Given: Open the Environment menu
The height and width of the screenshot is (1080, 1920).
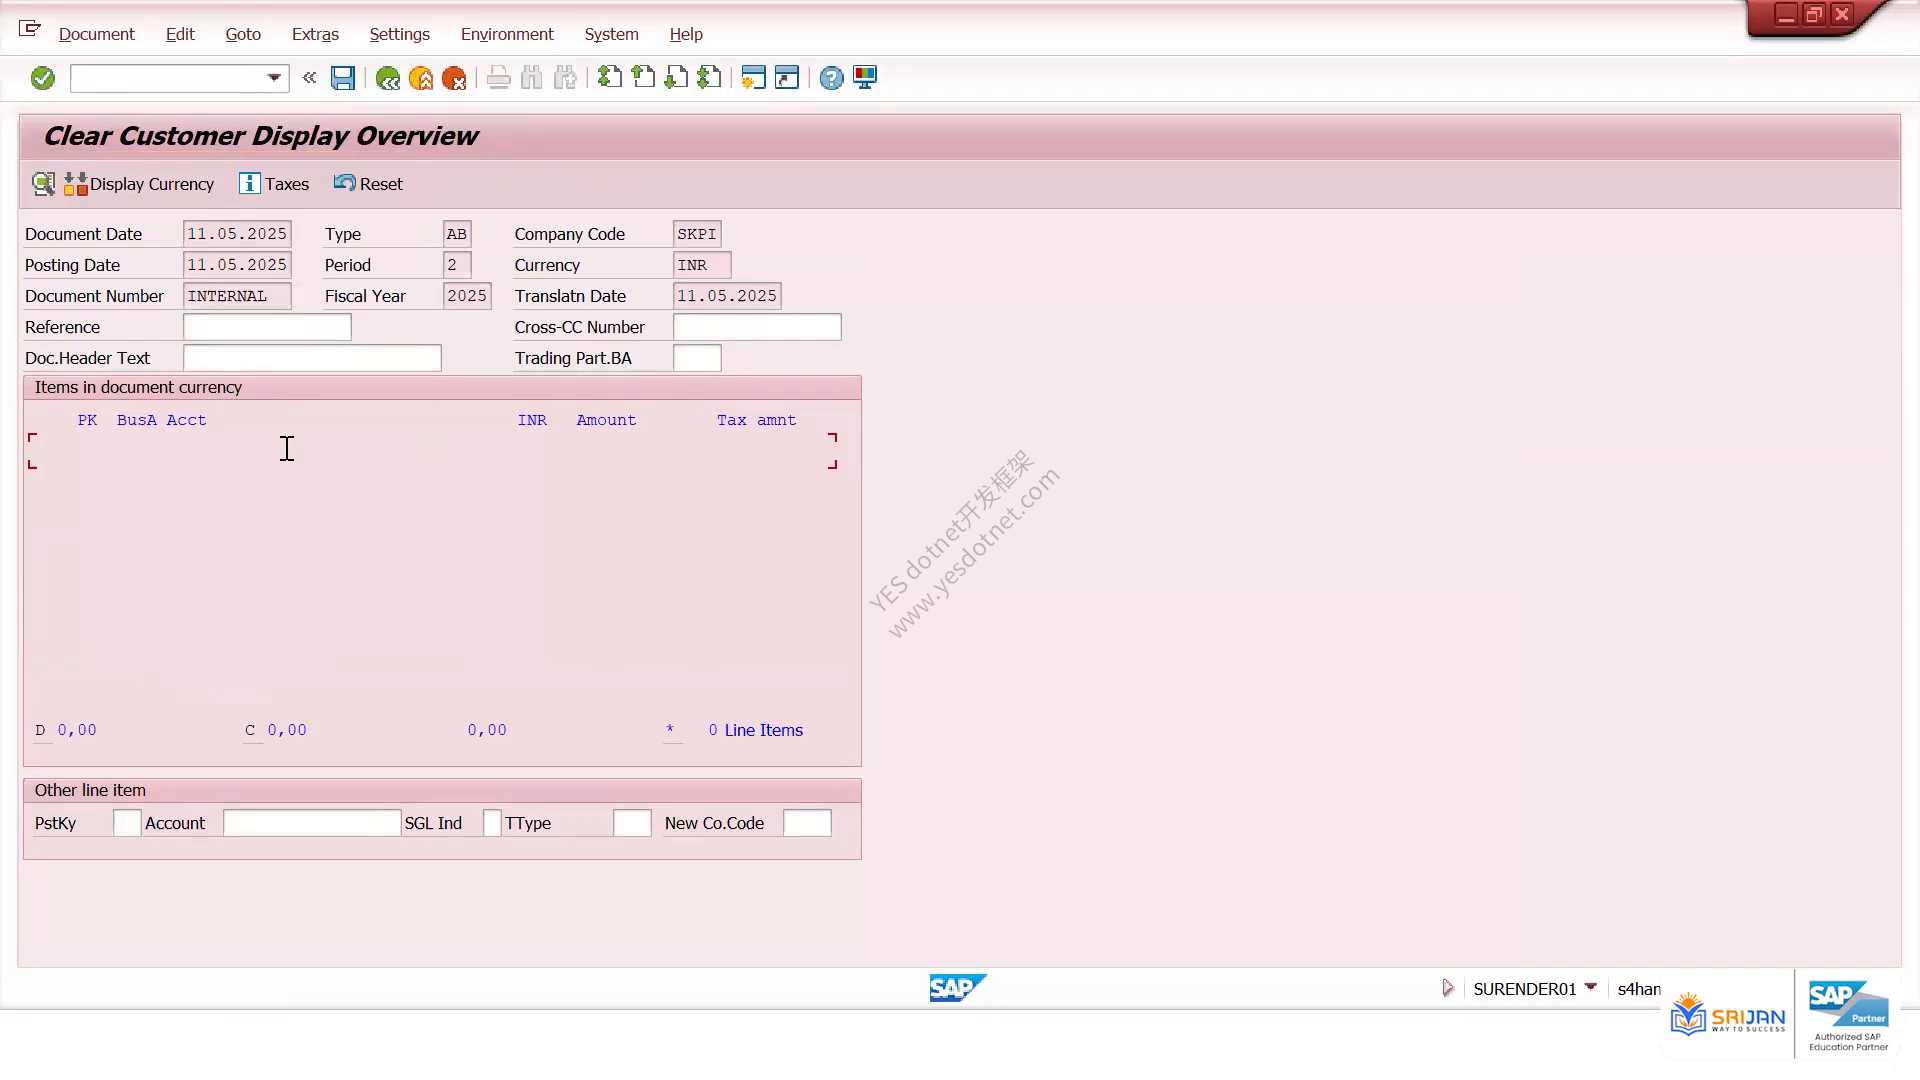Looking at the screenshot, I should pyautogui.click(x=507, y=34).
